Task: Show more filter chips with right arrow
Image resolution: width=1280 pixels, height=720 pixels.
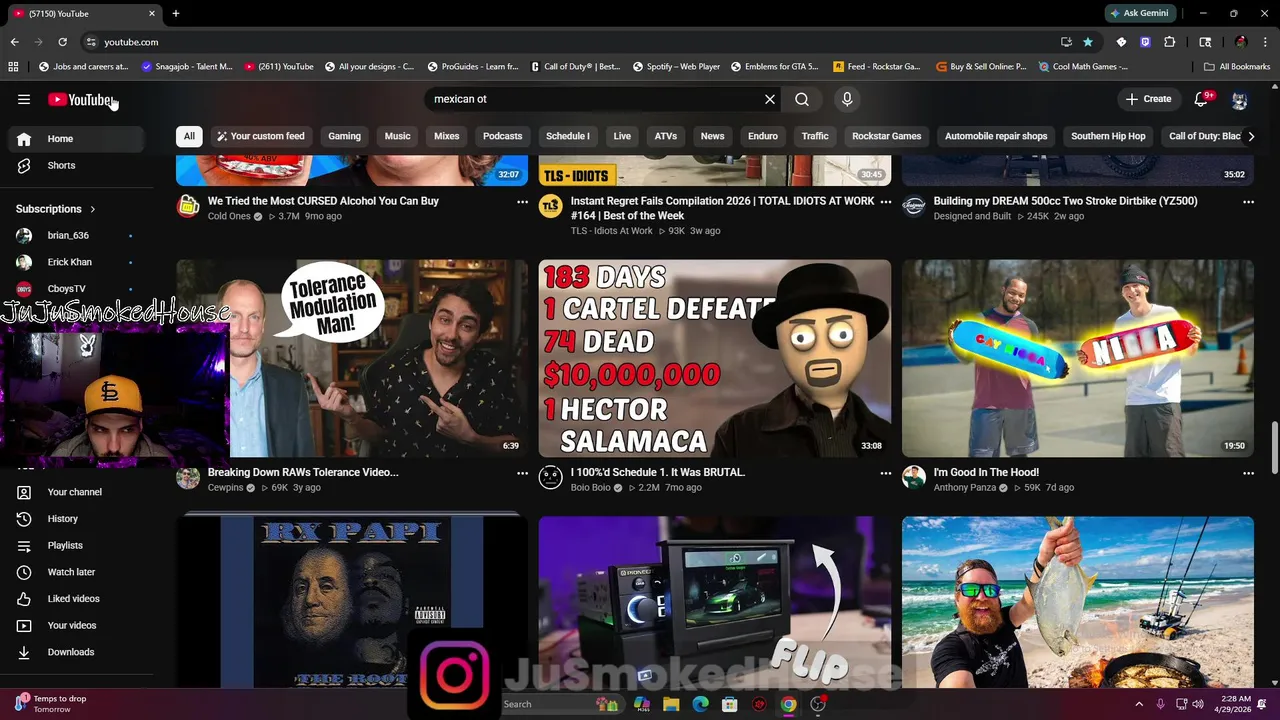Action: pos(1250,136)
